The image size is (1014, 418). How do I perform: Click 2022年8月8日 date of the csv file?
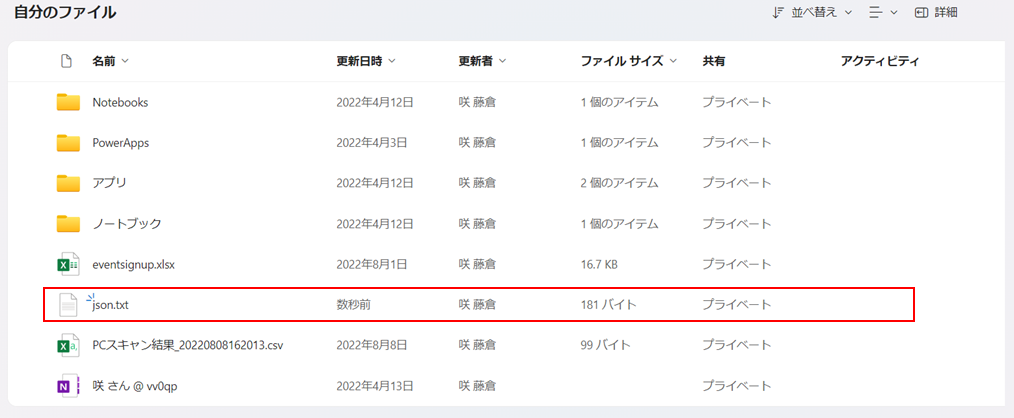pyautogui.click(x=372, y=346)
